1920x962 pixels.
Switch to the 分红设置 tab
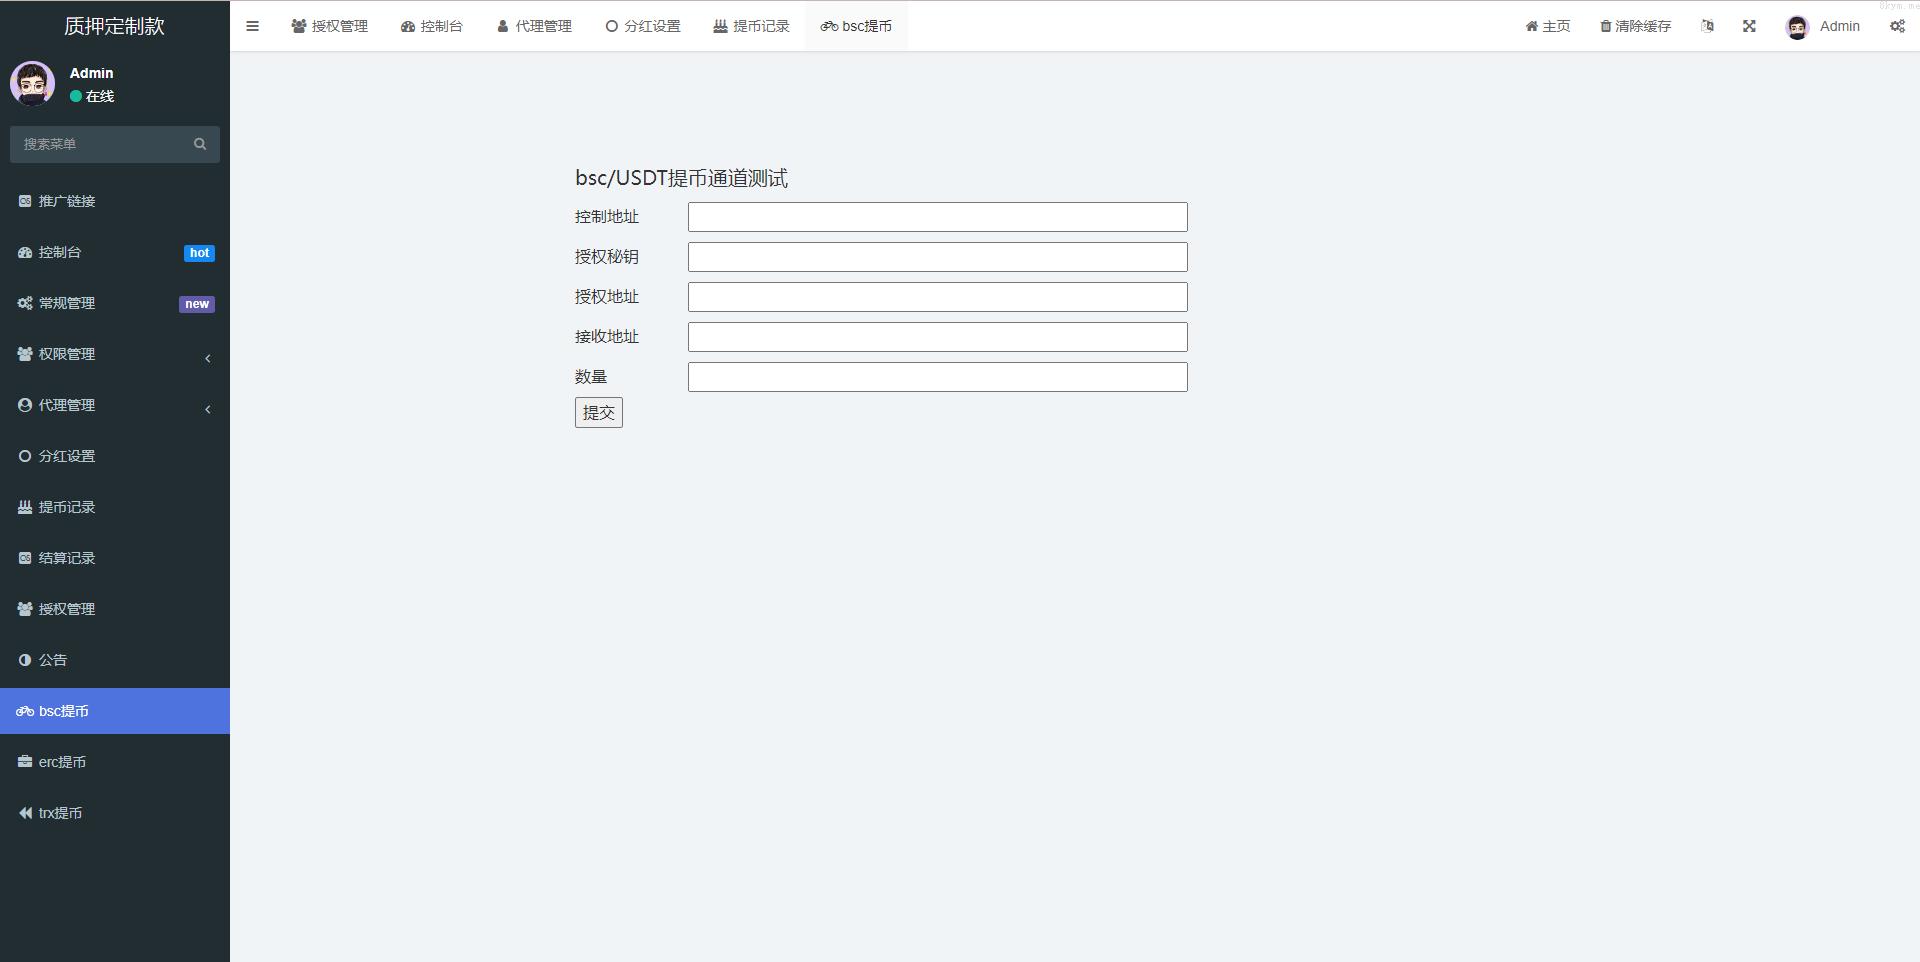(x=643, y=26)
